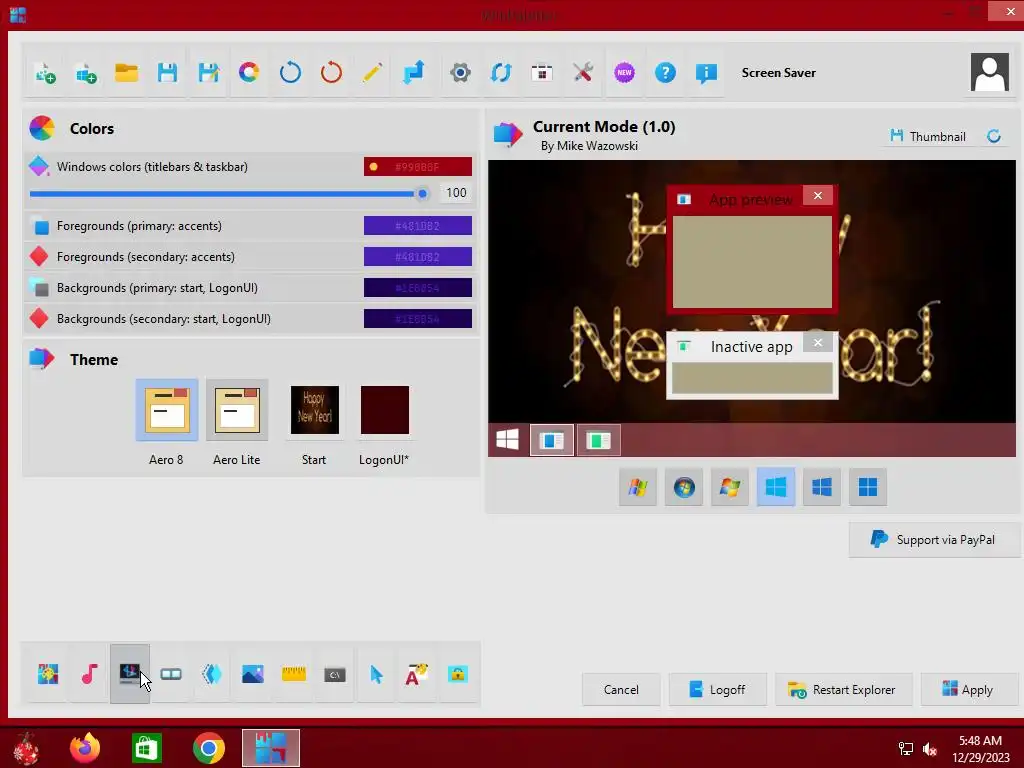
Task: Click the Windows logo with green plus toolbar icon
Action: (x=86, y=72)
